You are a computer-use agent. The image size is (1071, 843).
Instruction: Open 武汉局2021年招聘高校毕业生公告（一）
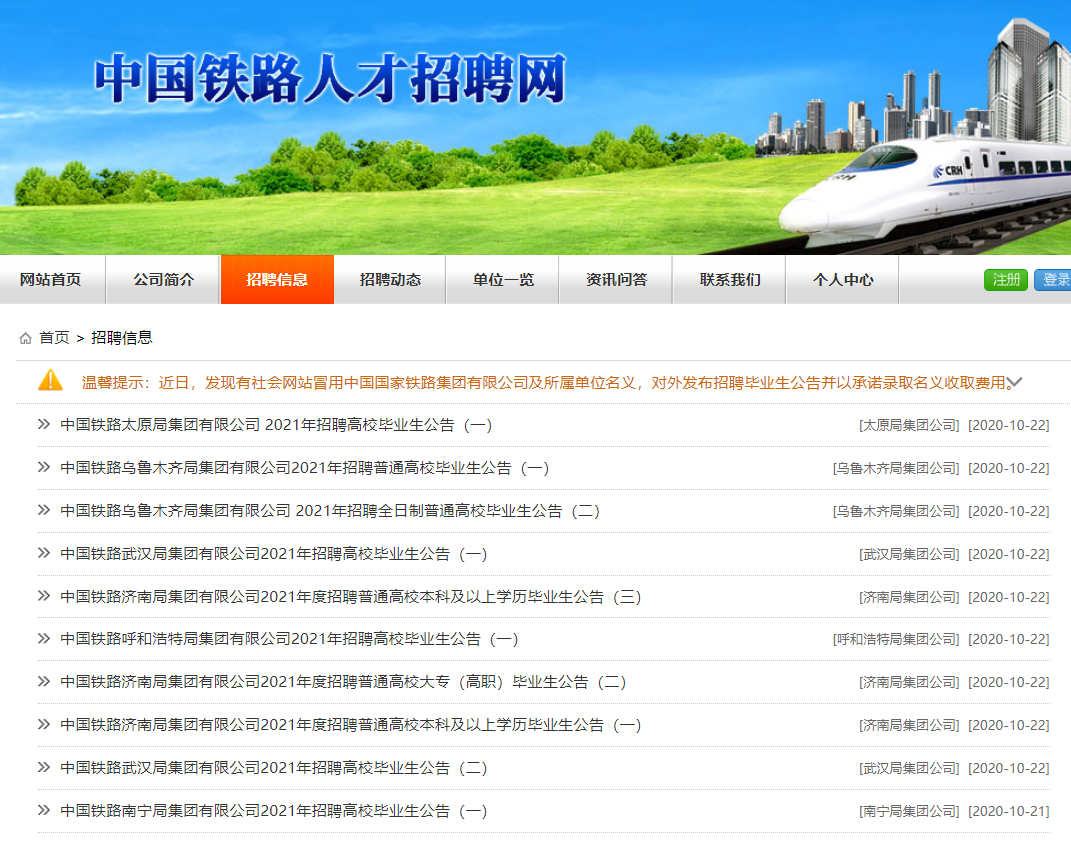274,554
